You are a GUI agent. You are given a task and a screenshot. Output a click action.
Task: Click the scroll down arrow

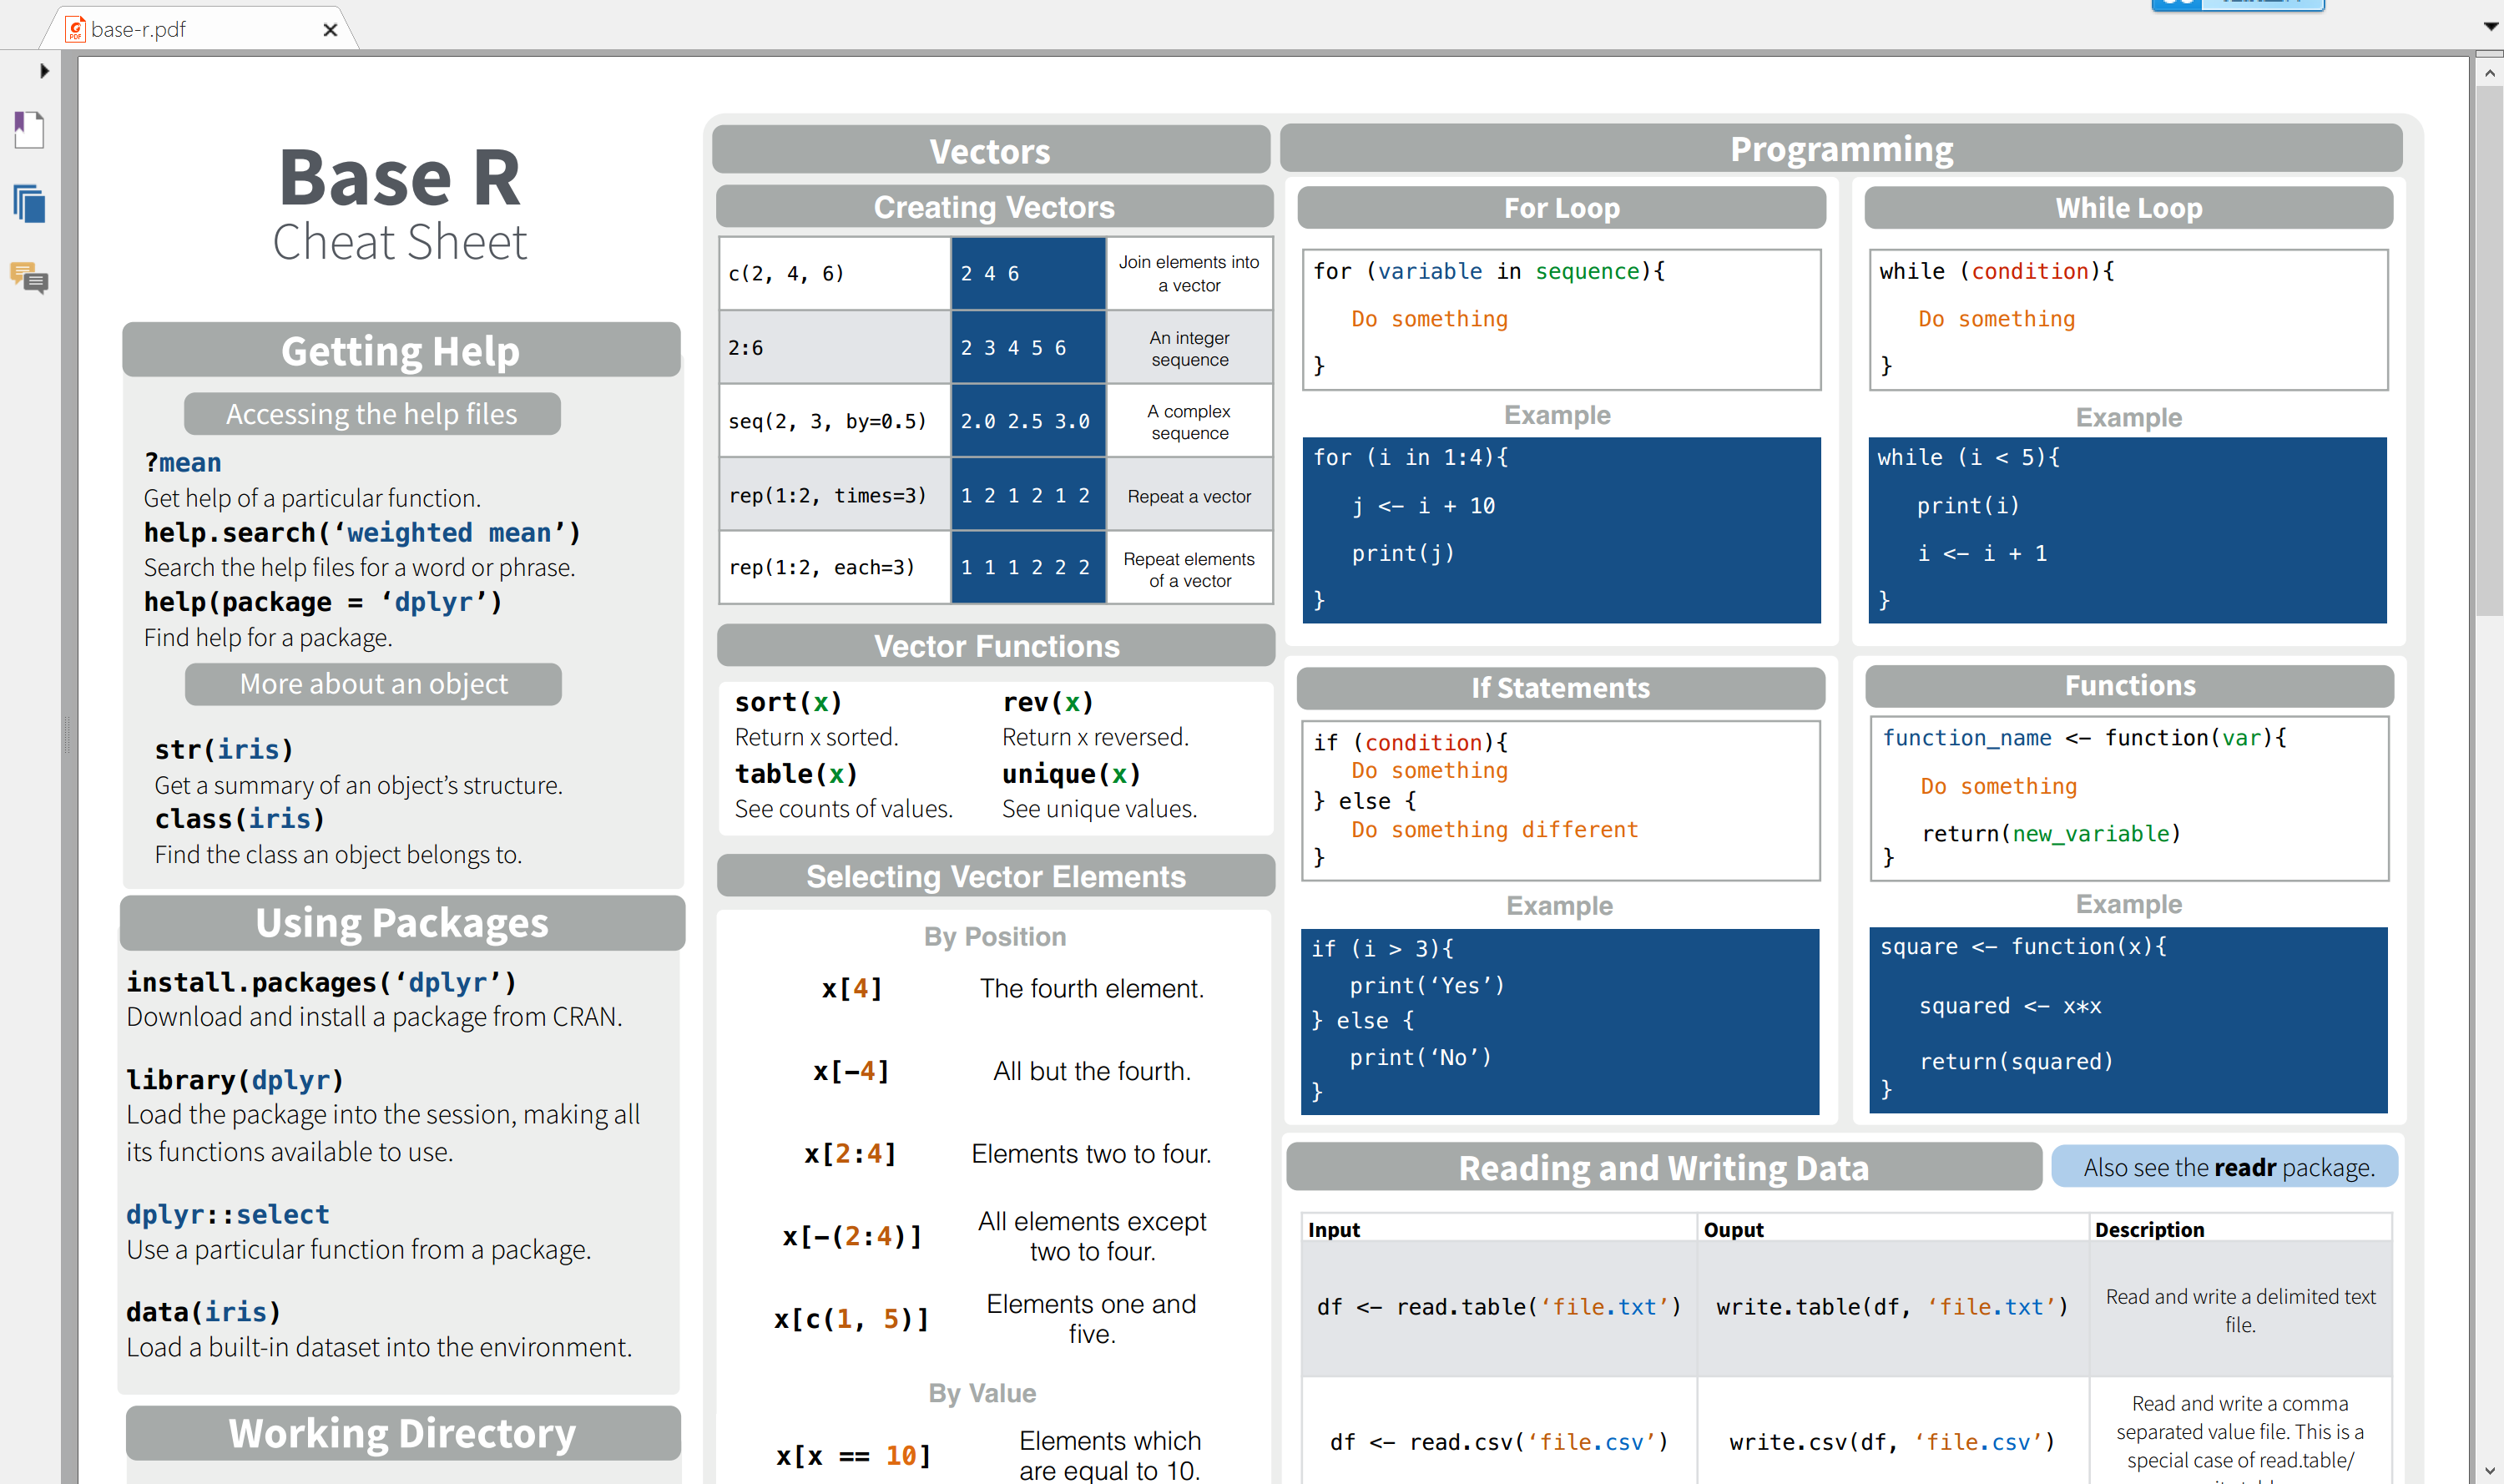pyautogui.click(x=2489, y=1471)
